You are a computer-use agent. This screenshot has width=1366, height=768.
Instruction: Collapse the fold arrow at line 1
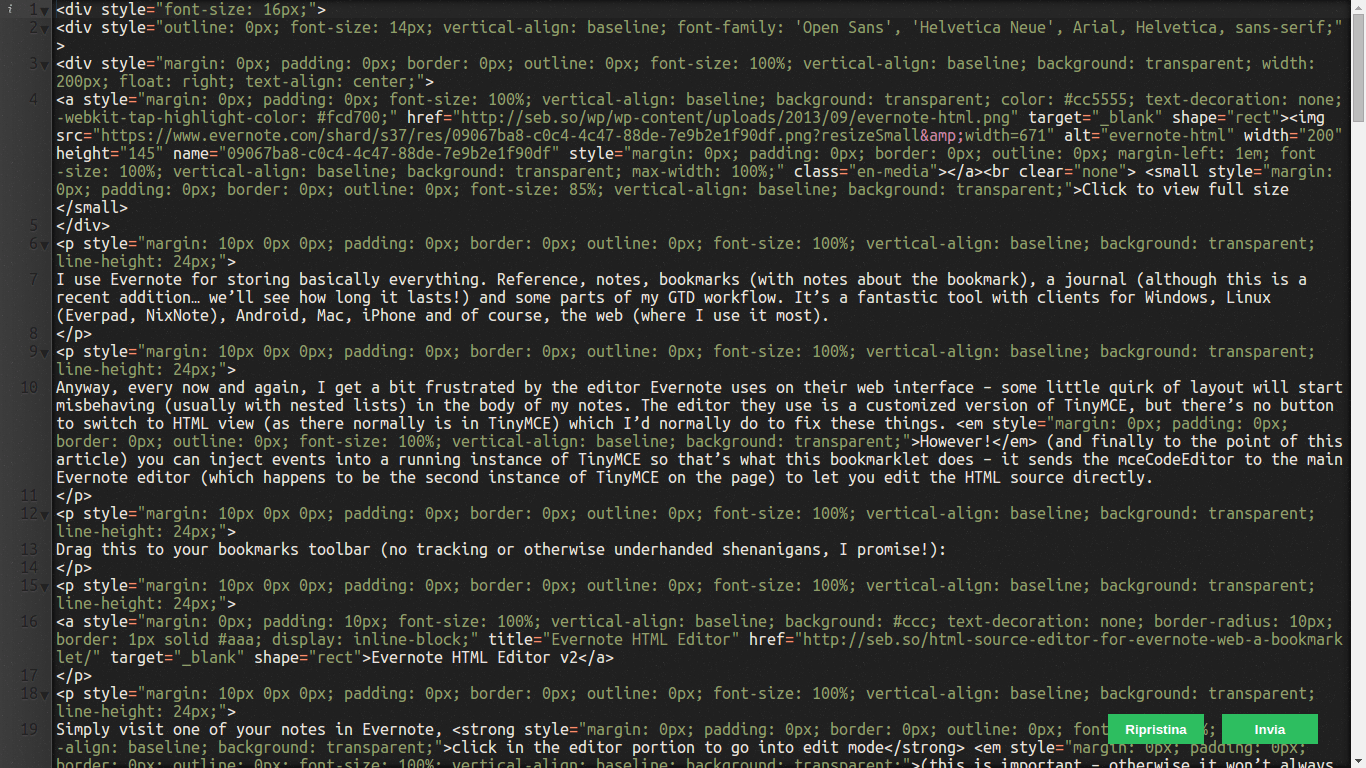(x=45, y=10)
